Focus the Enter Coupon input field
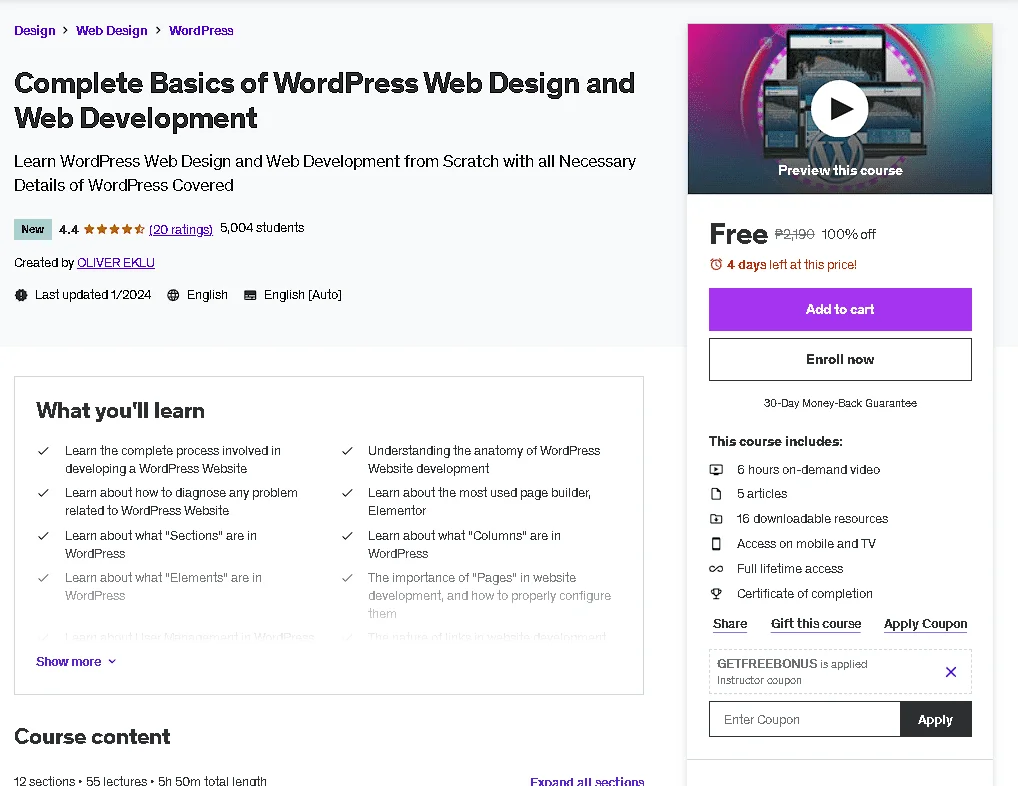 [804, 719]
